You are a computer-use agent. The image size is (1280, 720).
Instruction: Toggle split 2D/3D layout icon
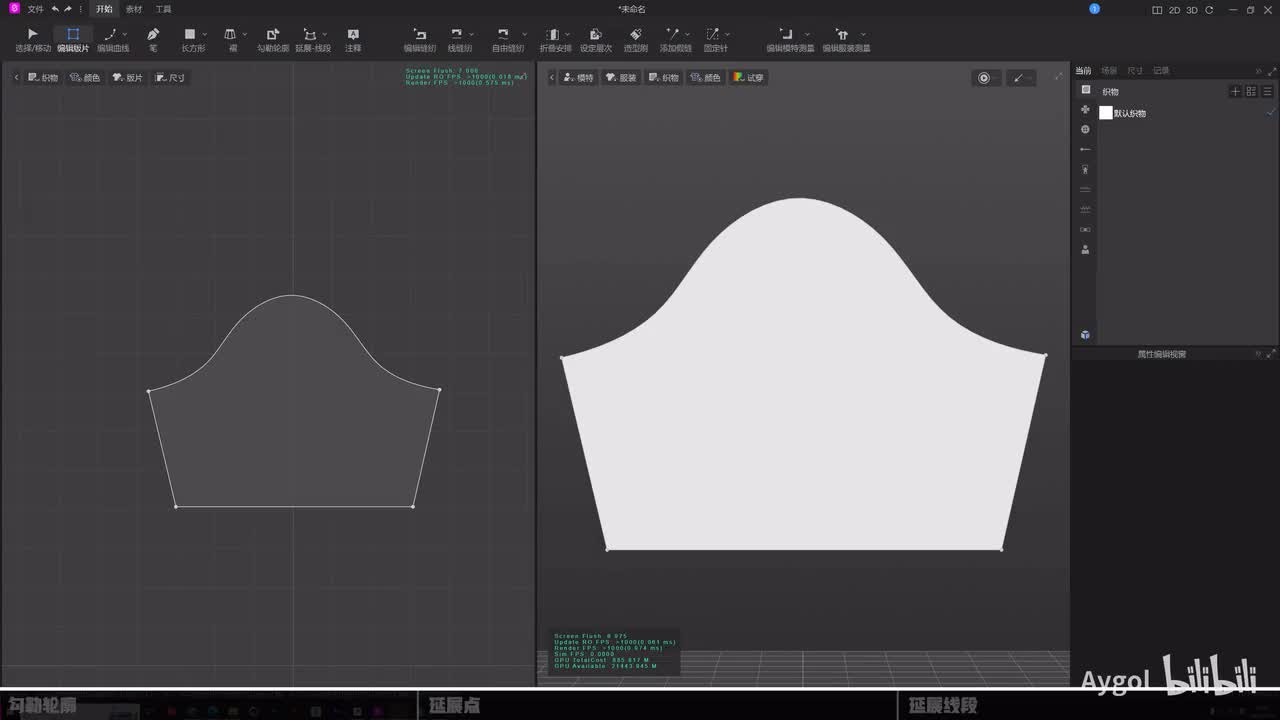1158,10
